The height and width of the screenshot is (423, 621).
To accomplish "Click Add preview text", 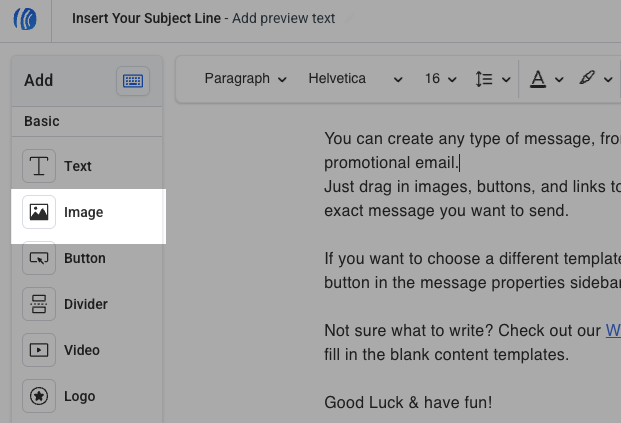I will 284,19.
